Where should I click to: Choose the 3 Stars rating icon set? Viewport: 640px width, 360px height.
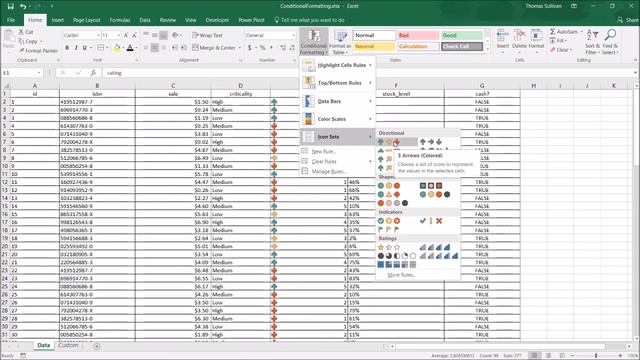389,247
